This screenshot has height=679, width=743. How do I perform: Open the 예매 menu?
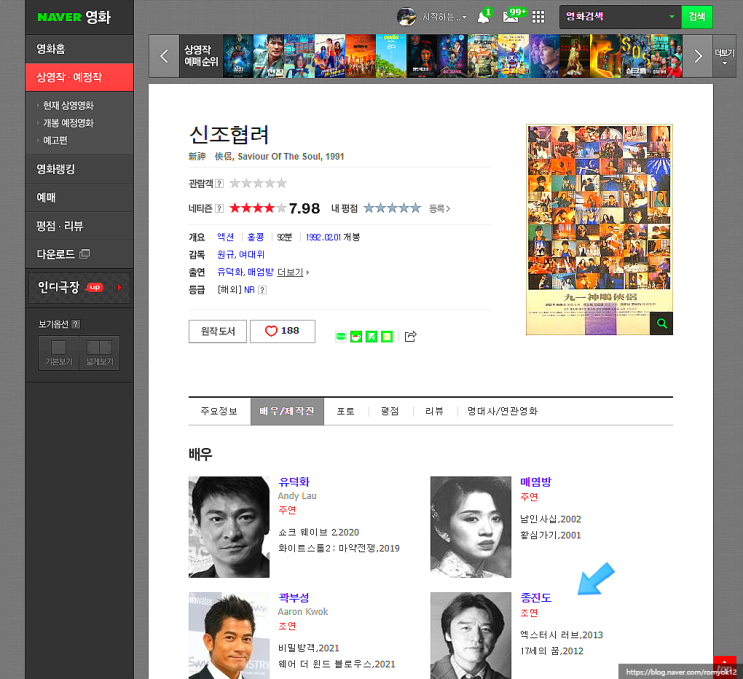[x=80, y=198]
